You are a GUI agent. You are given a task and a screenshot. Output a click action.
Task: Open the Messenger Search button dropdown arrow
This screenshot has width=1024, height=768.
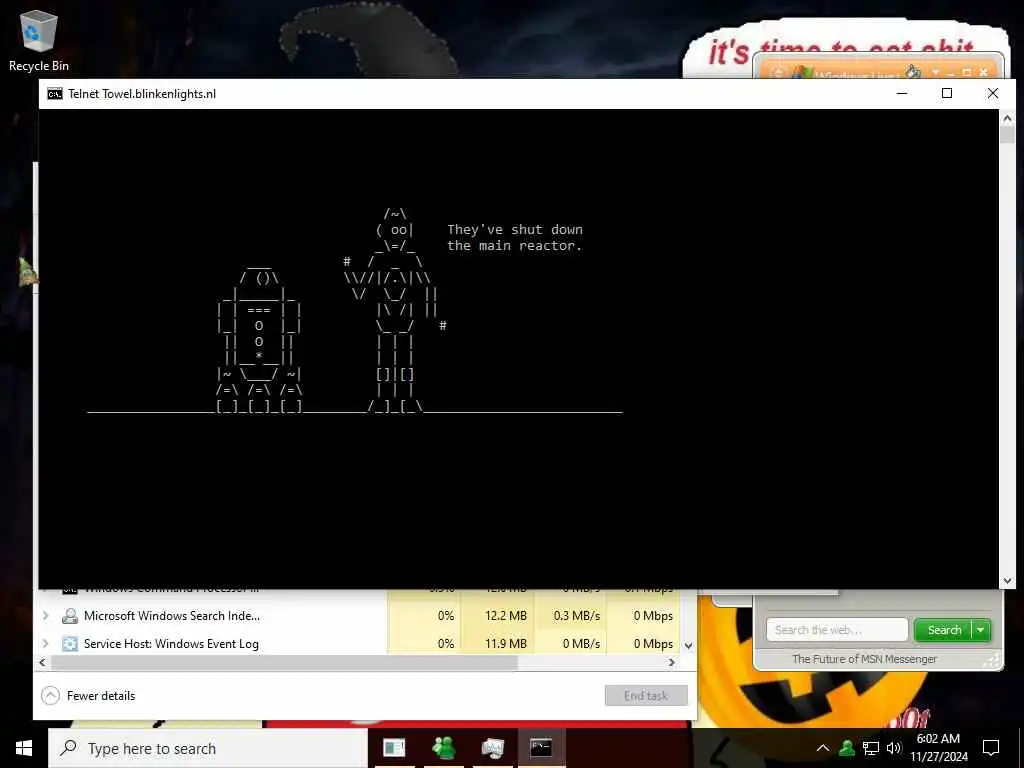980,630
